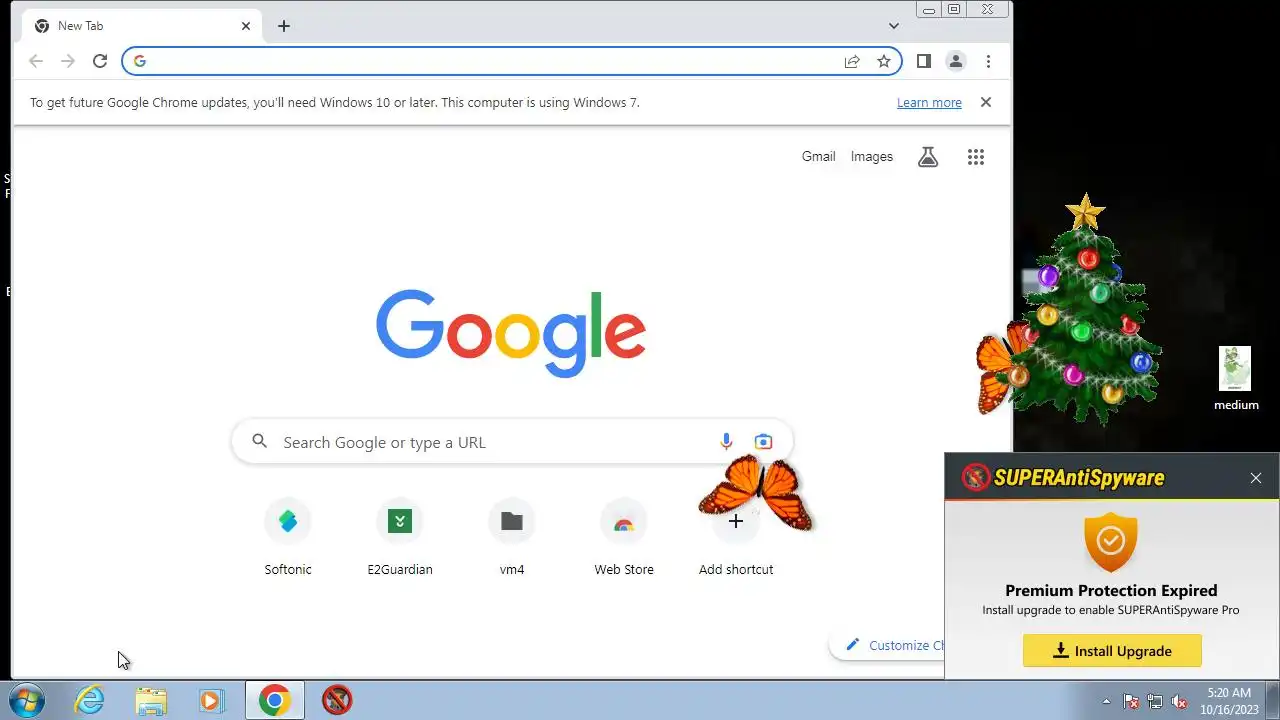The height and width of the screenshot is (720, 1280).
Task: Click the back navigation arrow
Action: (36, 61)
